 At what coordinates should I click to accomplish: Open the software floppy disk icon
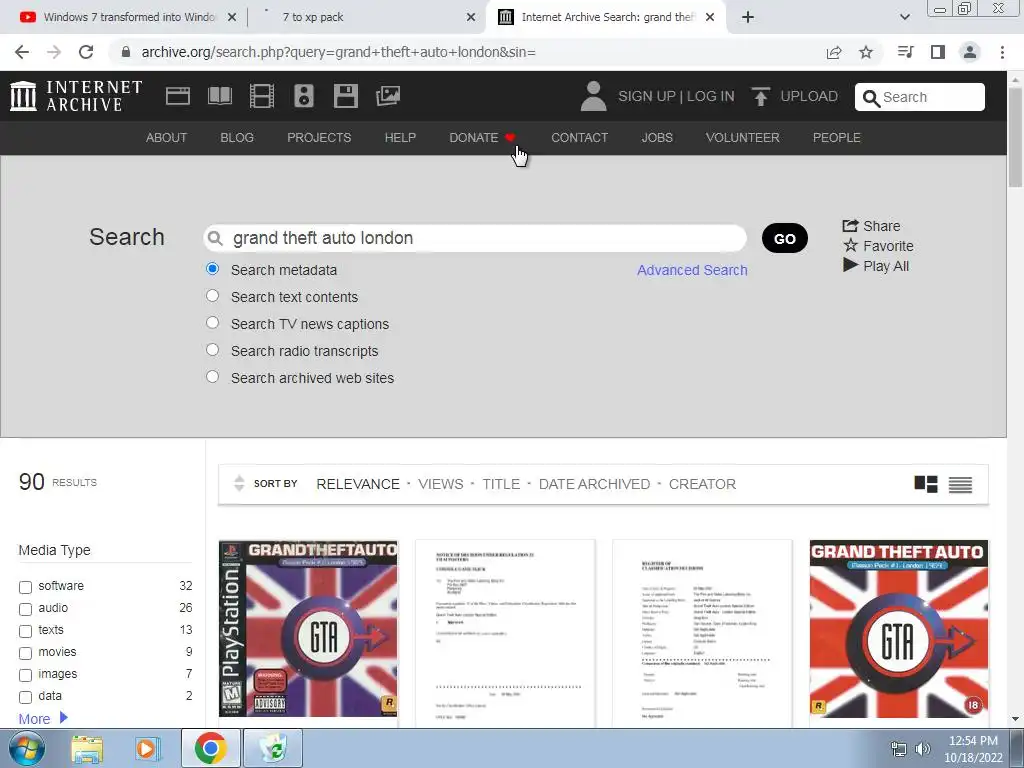[345, 96]
